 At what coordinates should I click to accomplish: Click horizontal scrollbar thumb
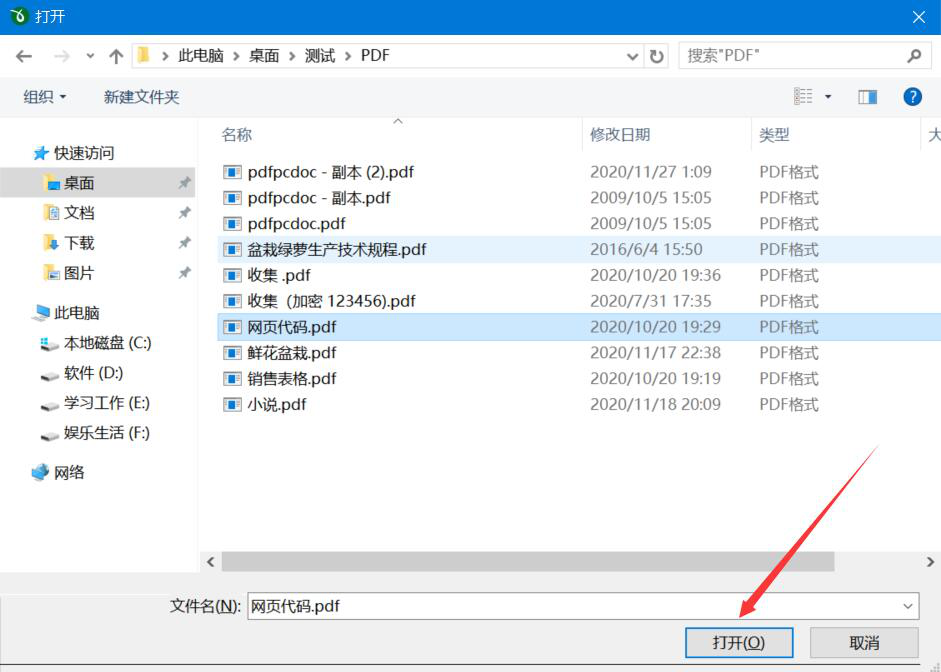(x=528, y=562)
